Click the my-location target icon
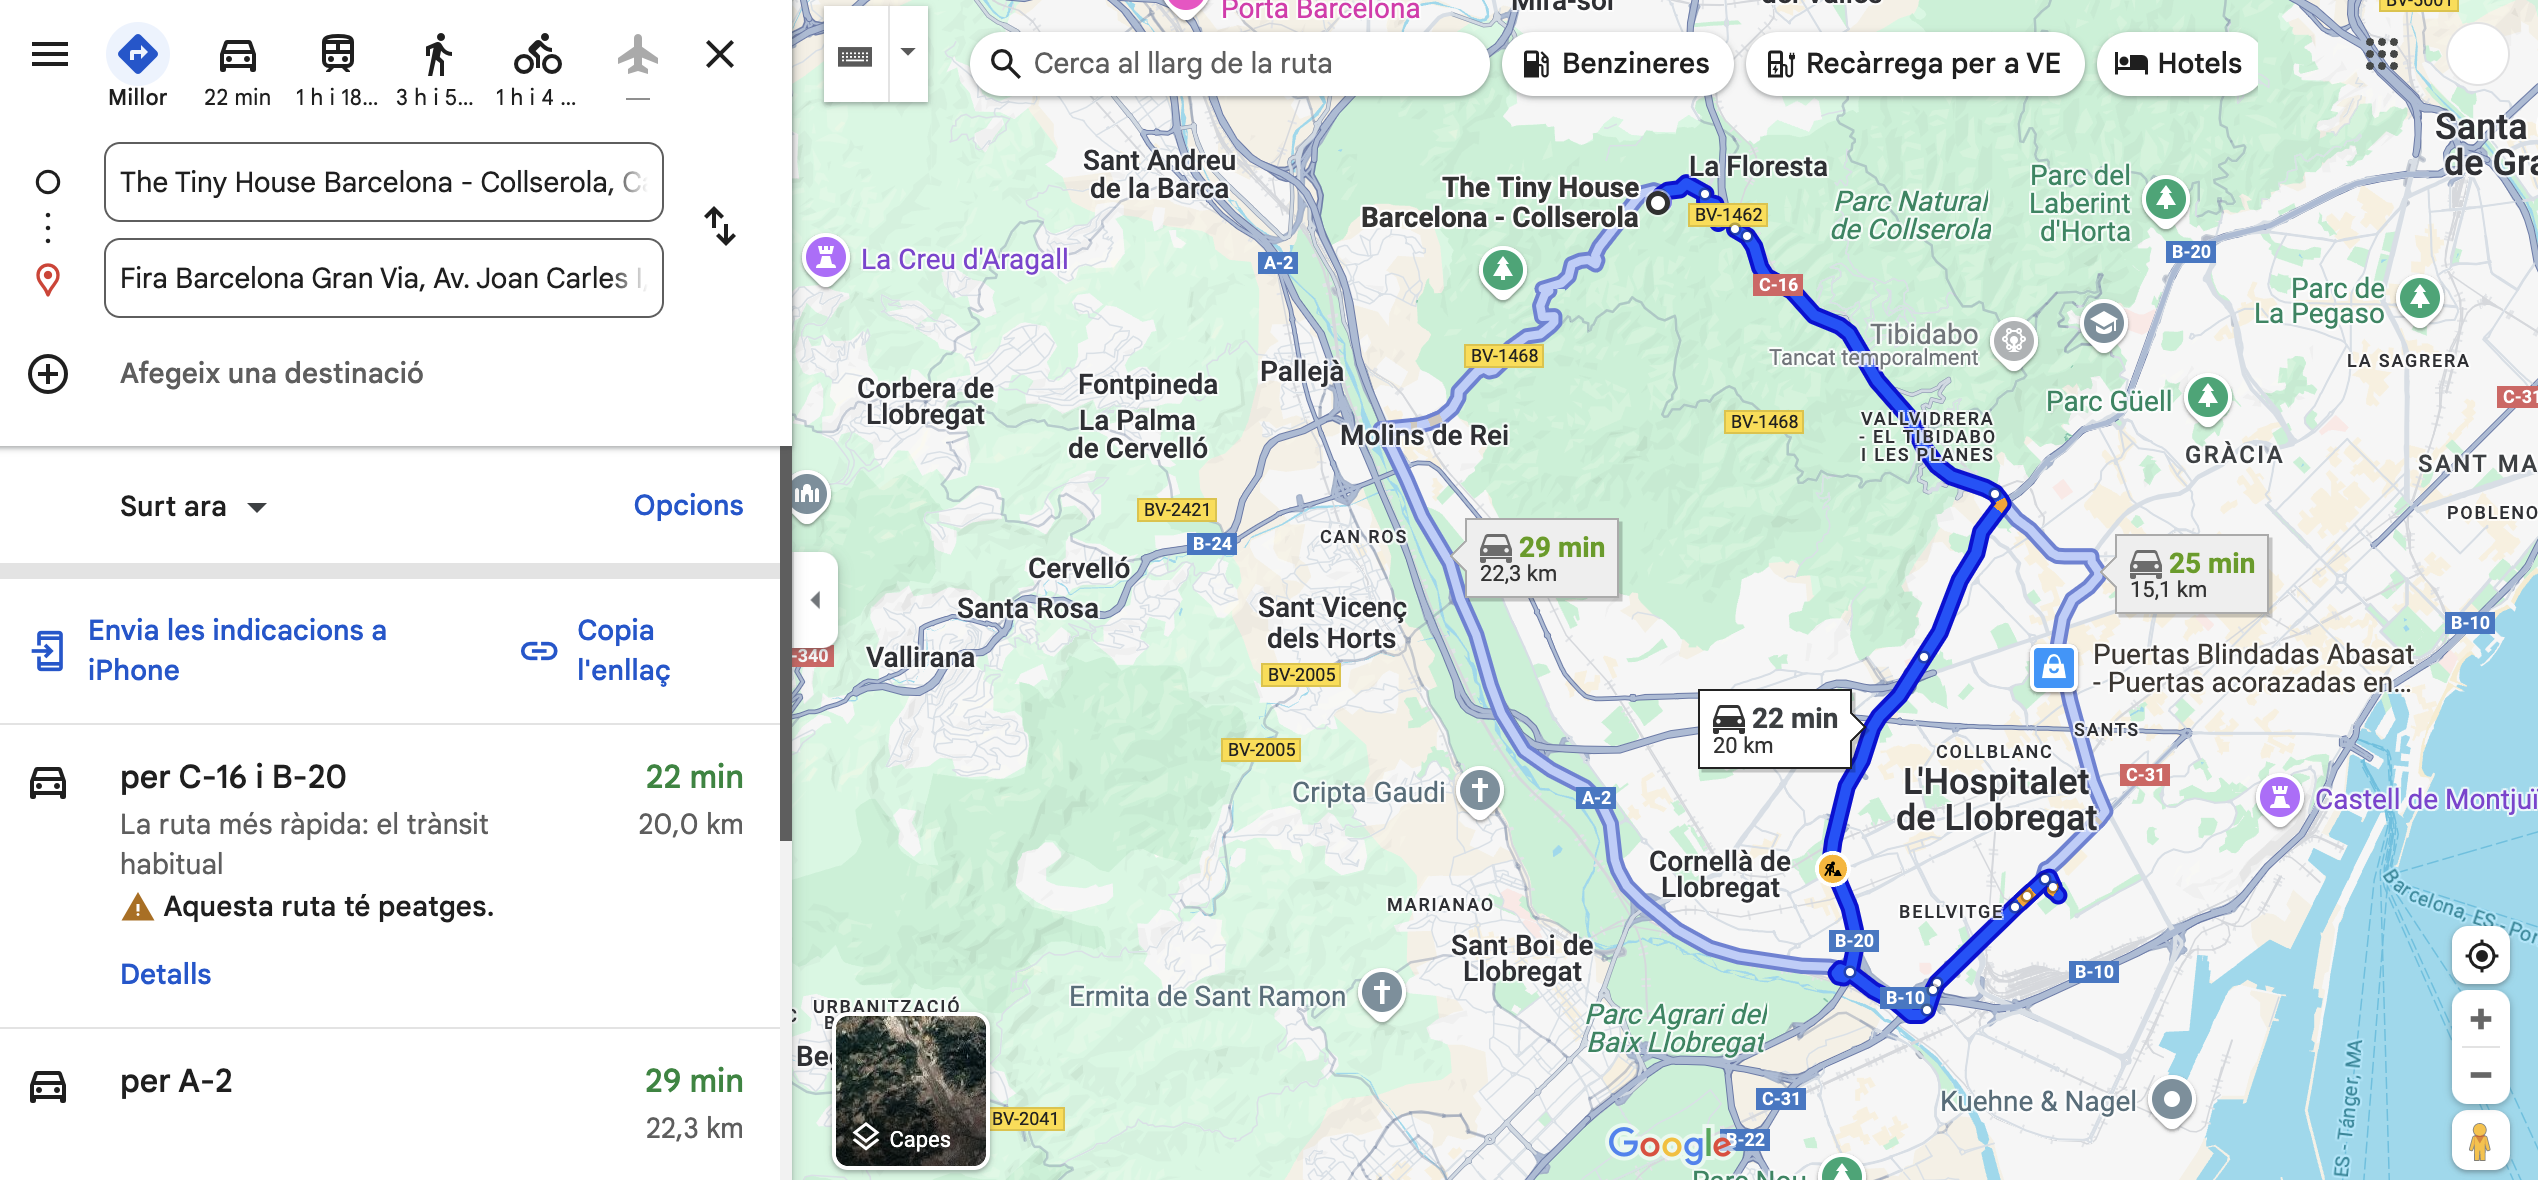Image resolution: width=2538 pixels, height=1180 pixels. pos(2481,957)
